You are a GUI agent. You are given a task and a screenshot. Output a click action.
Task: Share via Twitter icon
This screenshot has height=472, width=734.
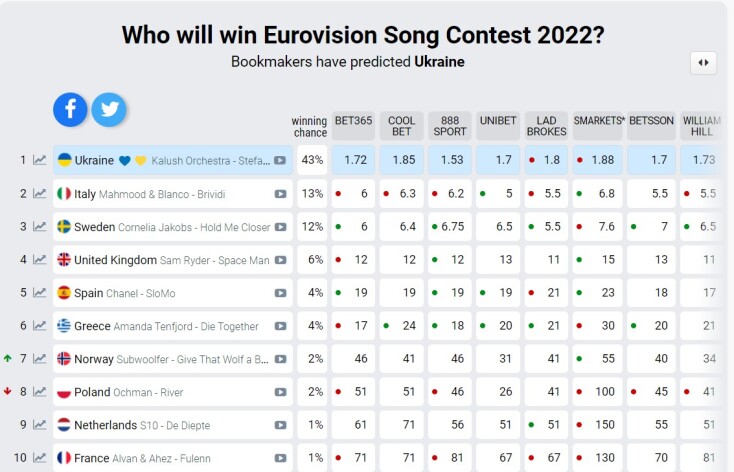pos(108,109)
